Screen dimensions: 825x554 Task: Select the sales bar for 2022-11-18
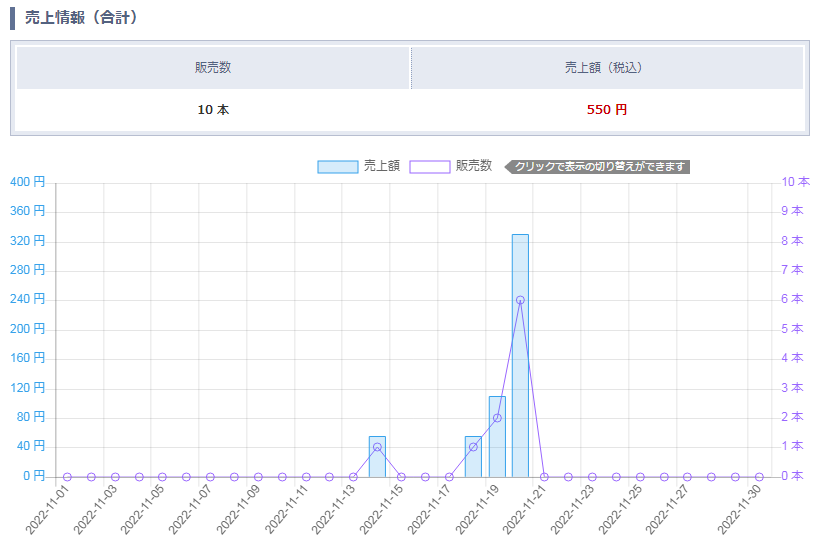point(474,457)
